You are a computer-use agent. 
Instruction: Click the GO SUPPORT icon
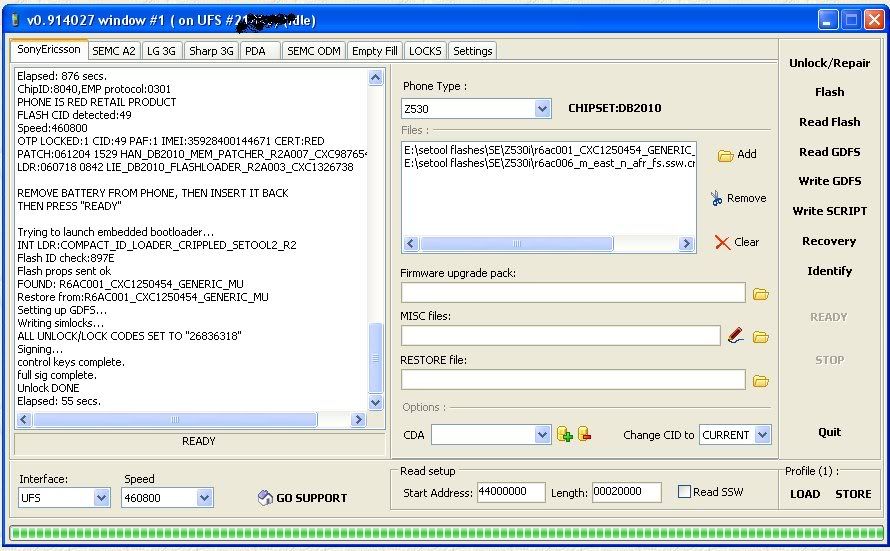point(265,498)
